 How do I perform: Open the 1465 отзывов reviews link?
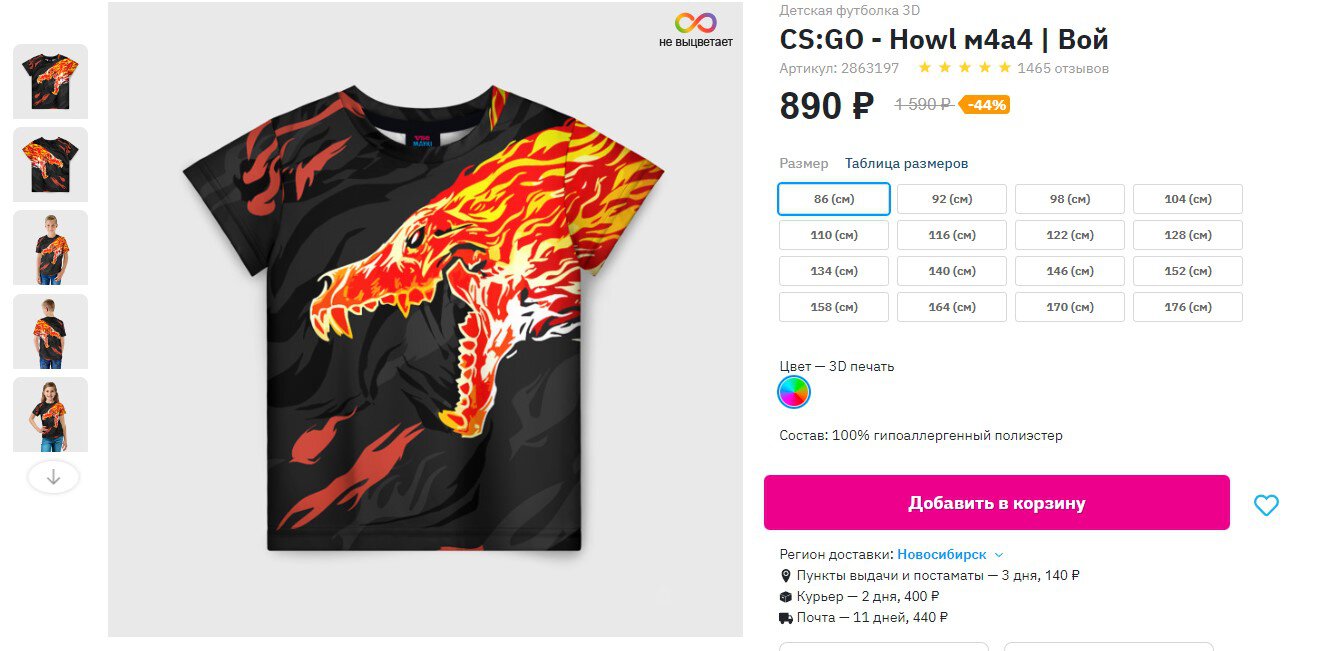point(1063,69)
